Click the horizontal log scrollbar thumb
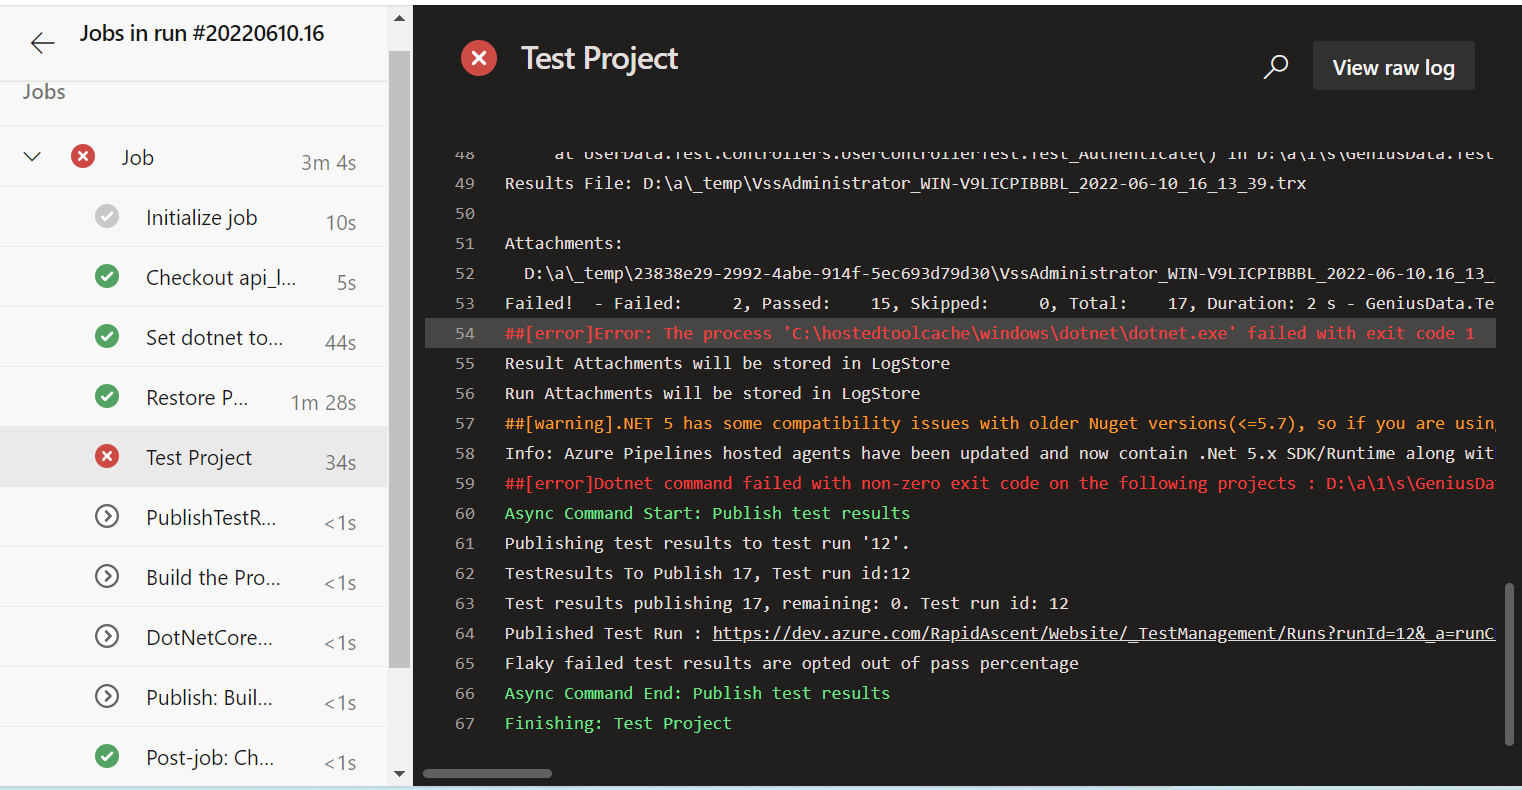The height and width of the screenshot is (790, 1522). [x=487, y=773]
